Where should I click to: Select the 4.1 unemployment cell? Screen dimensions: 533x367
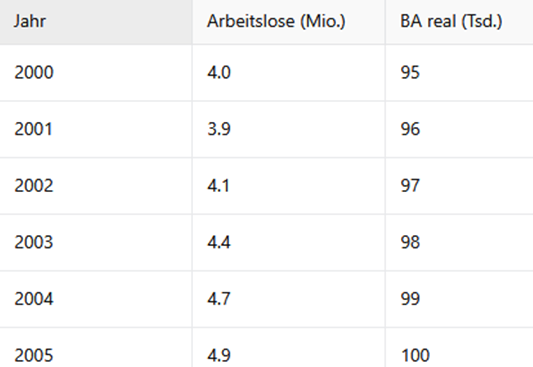pyautogui.click(x=289, y=186)
